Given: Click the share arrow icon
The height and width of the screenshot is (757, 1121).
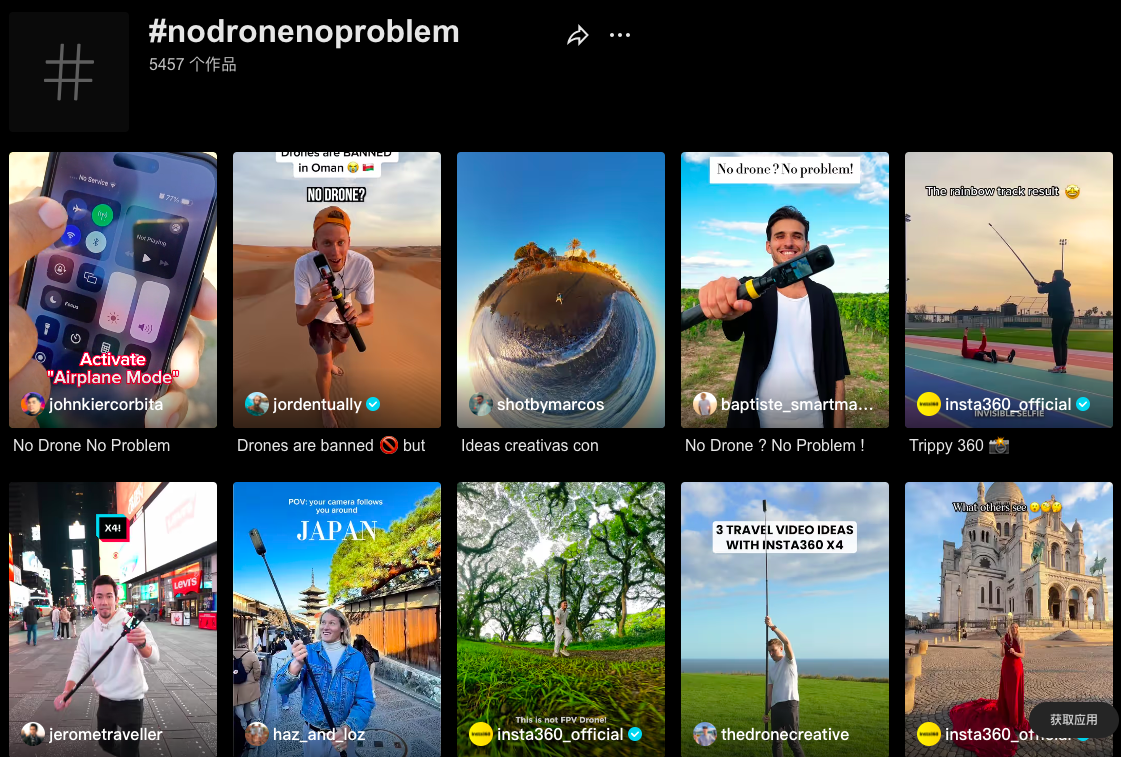Looking at the screenshot, I should (578, 35).
